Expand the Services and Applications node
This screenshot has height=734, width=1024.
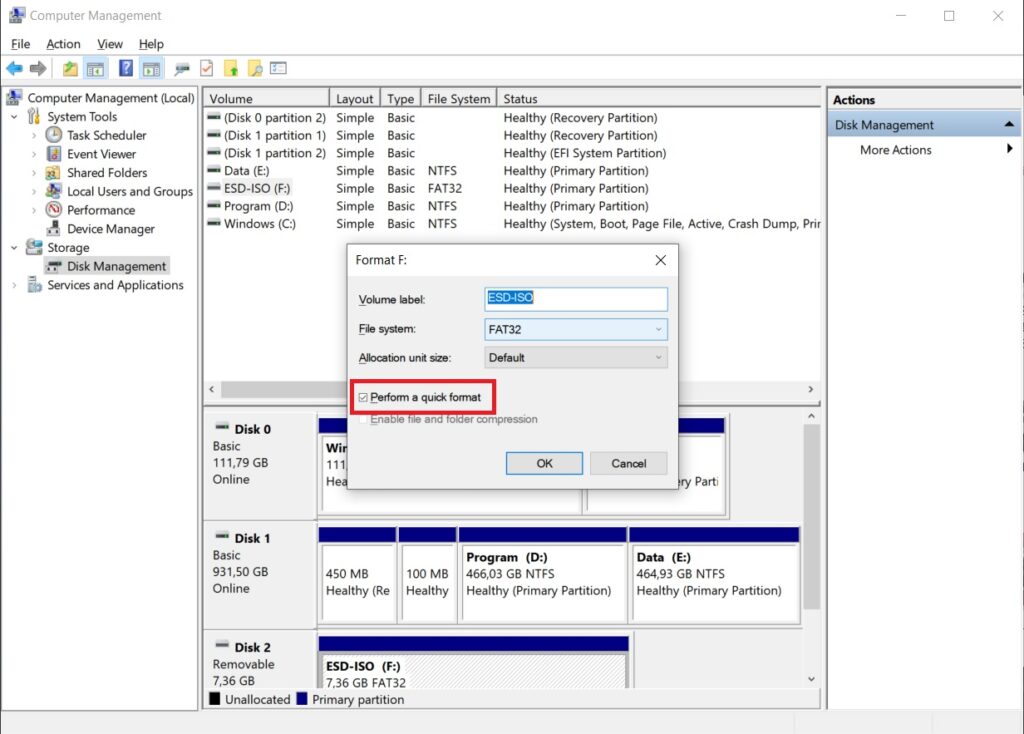tap(15, 285)
